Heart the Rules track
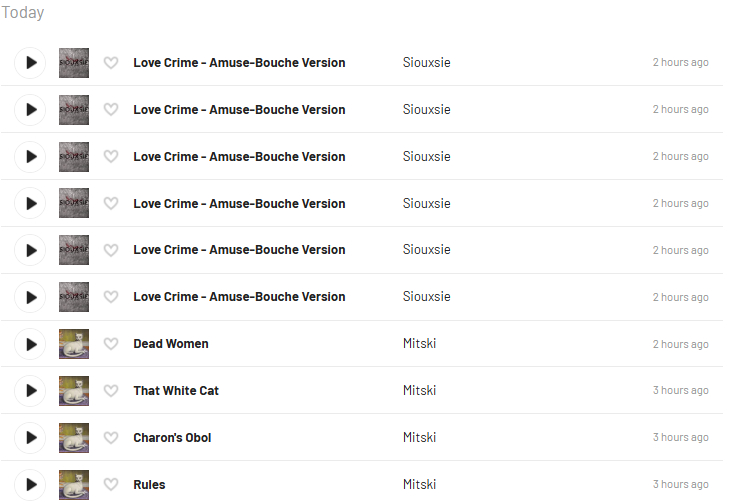Screen dimensions: 737x504 [x=111, y=485]
